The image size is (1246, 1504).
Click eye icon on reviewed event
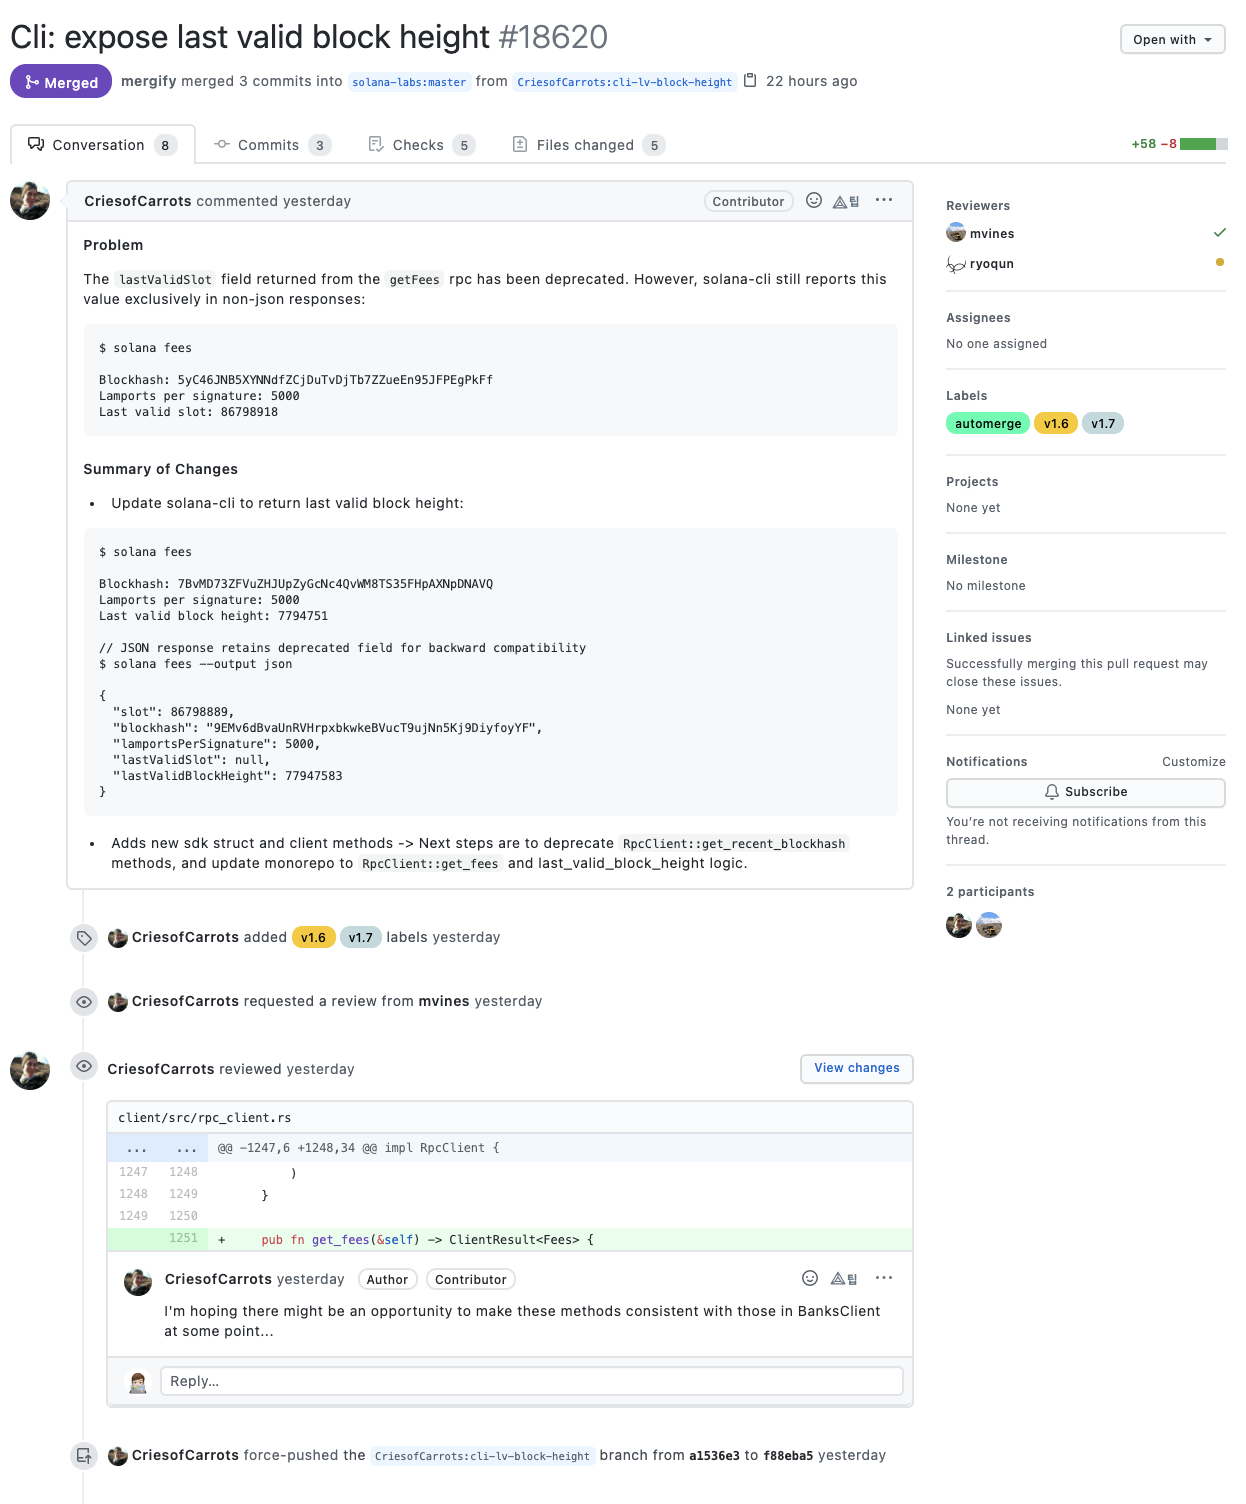point(84,1066)
